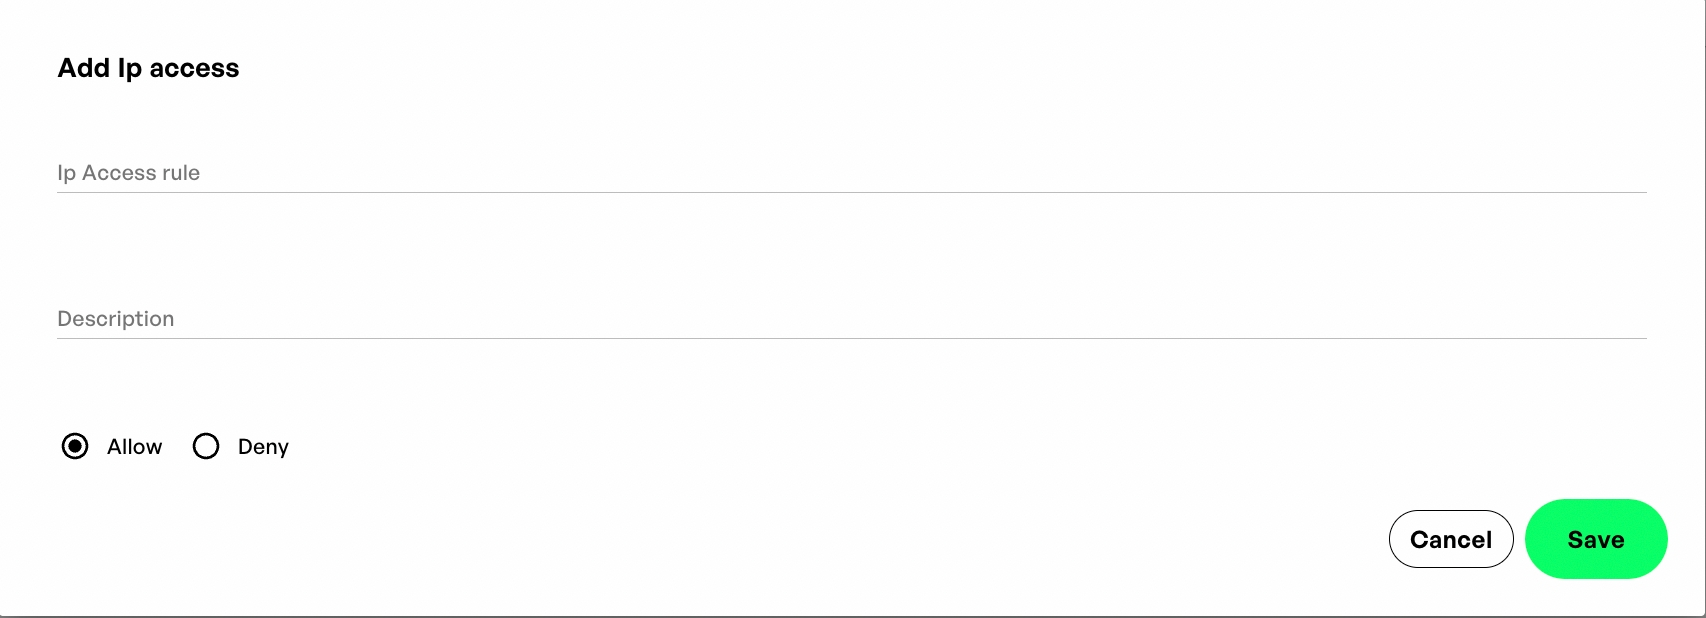Click the "Add Ip access" dialog heading
Screen dimensions: 1706x618
click(148, 68)
